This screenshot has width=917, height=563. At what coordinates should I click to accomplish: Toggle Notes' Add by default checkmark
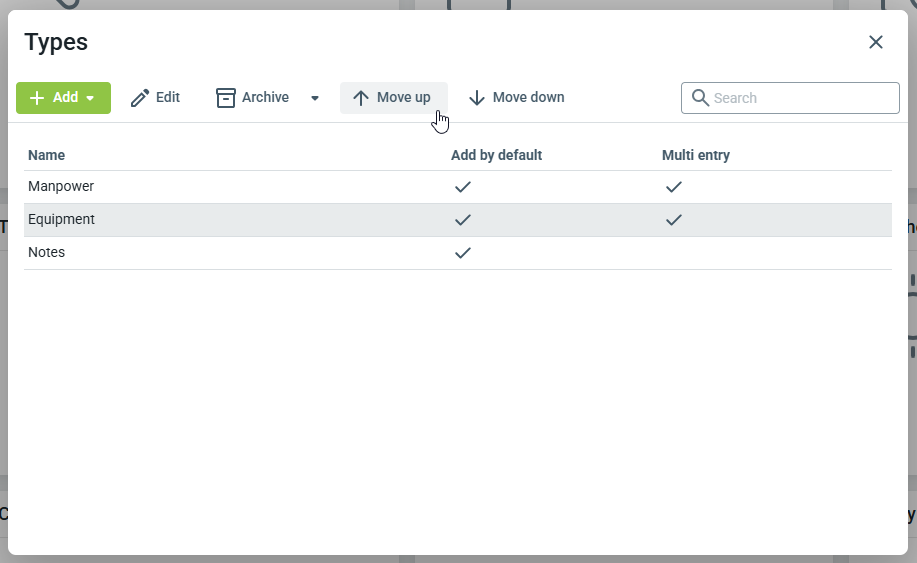coord(462,253)
